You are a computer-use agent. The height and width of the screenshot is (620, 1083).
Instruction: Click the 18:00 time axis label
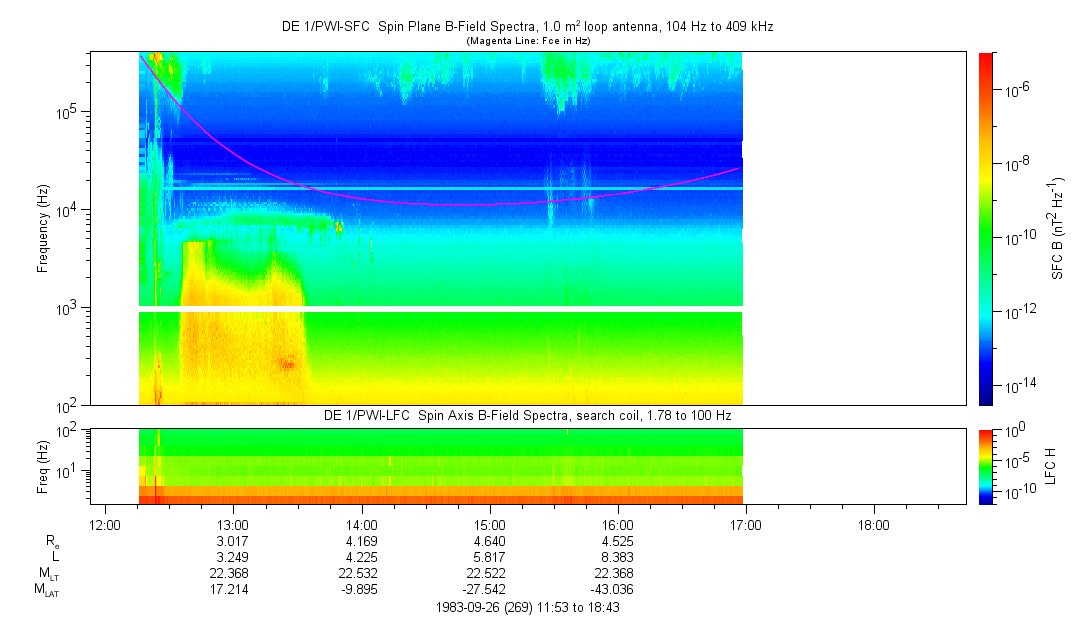pos(874,524)
